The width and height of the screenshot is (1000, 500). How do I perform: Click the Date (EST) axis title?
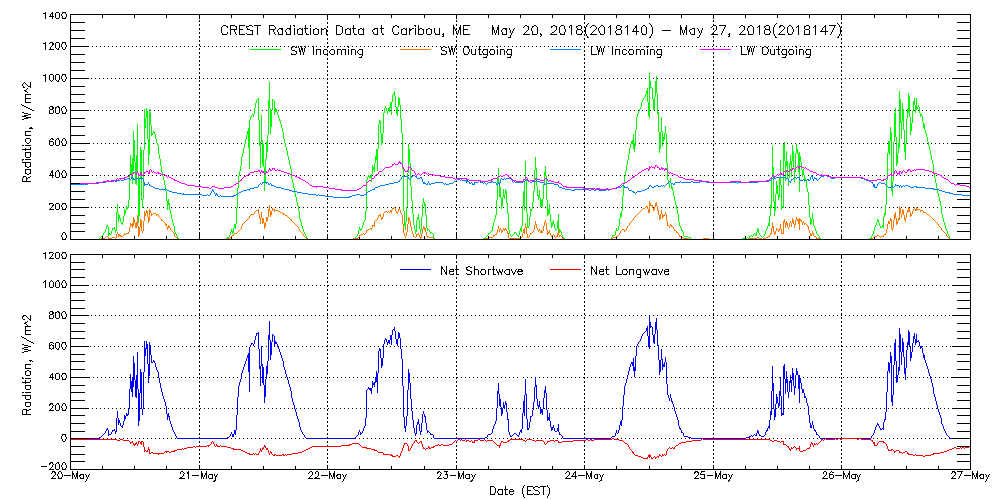(521, 491)
